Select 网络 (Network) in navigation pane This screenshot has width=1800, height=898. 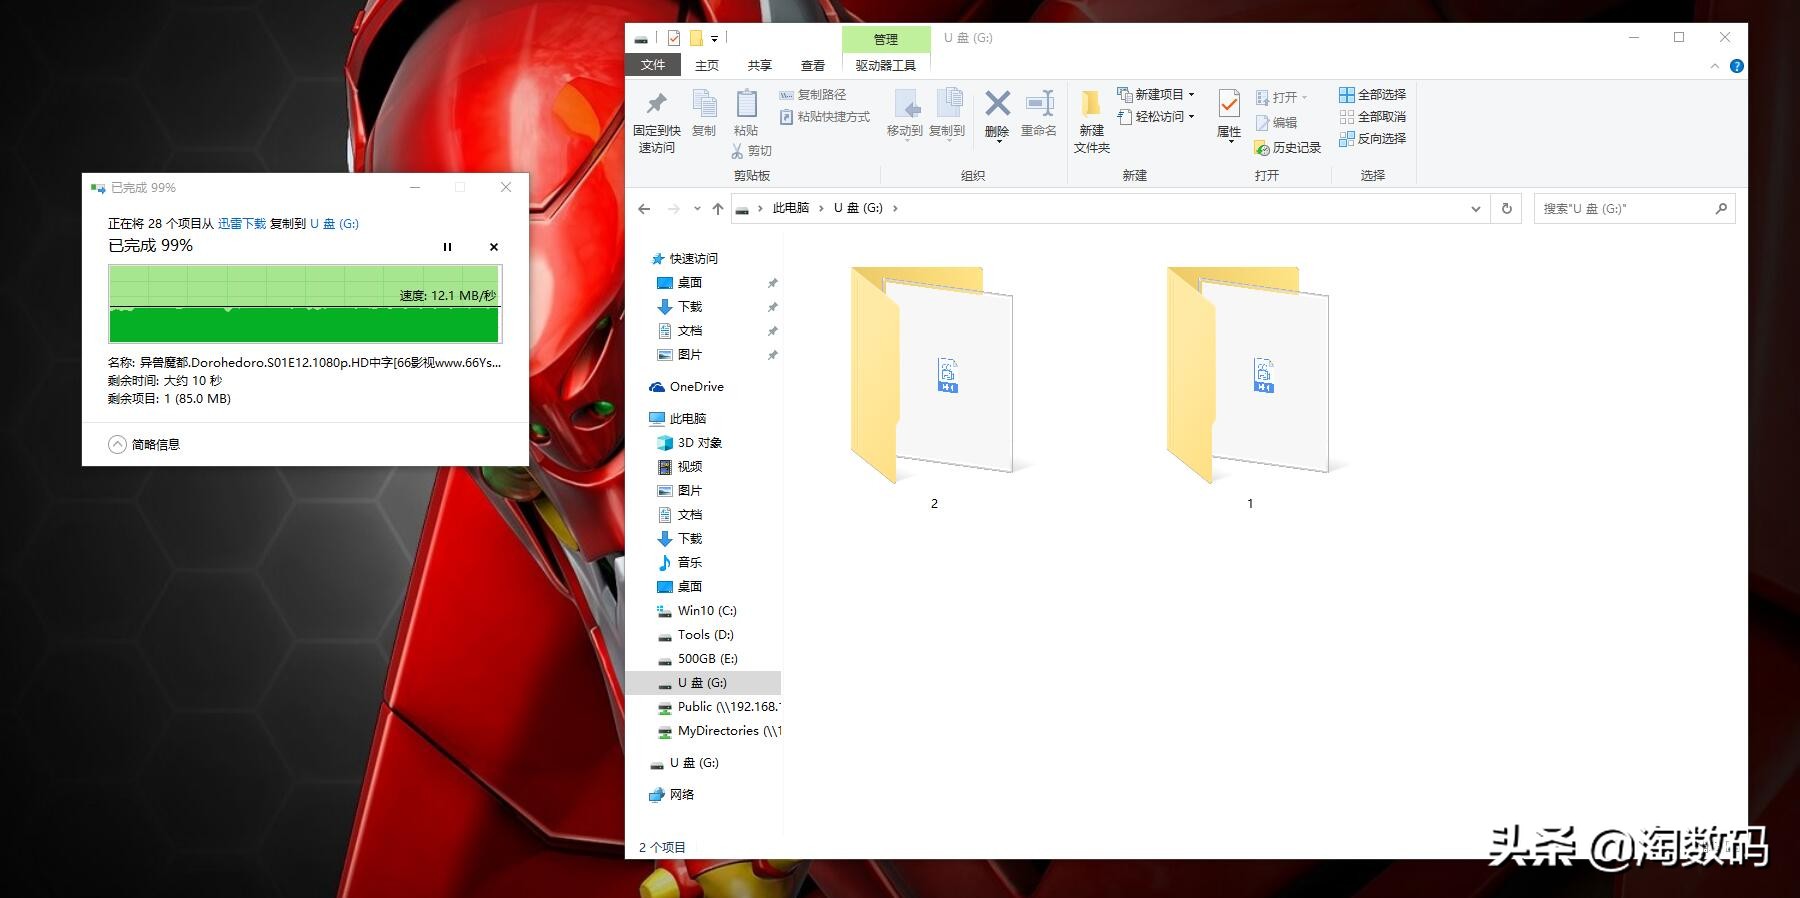672,795
